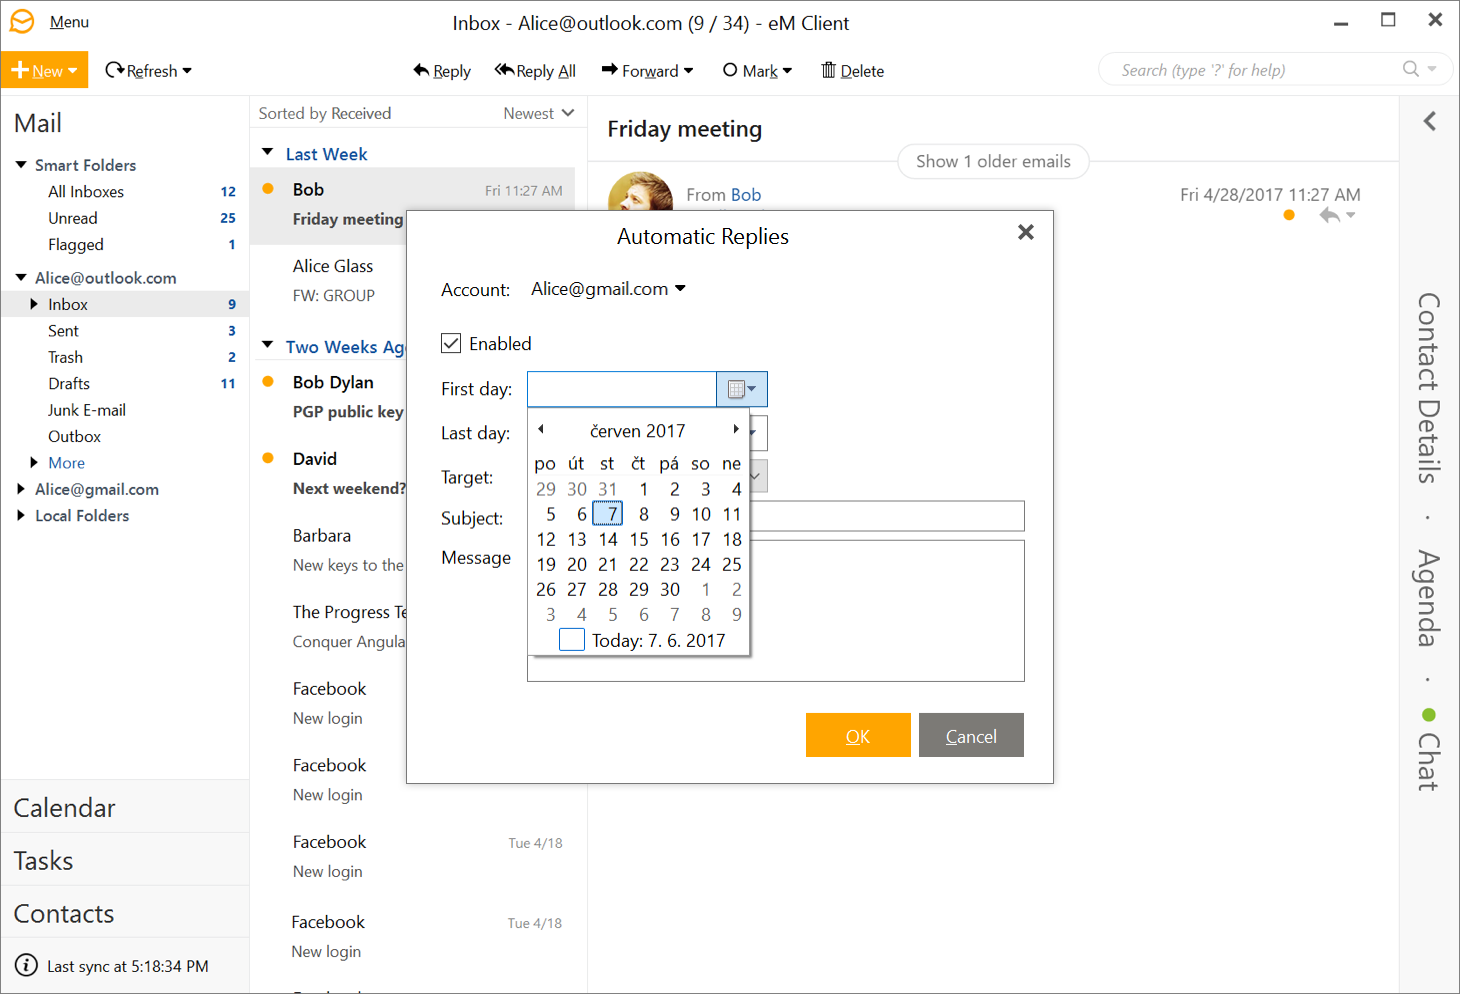The image size is (1460, 994).
Task: Select day 15 in calendar
Action: click(x=639, y=539)
